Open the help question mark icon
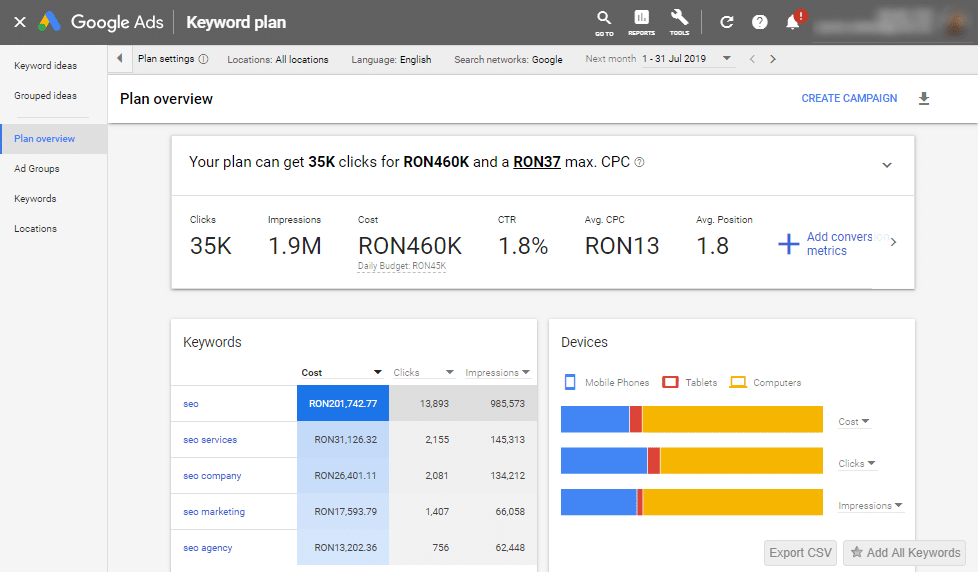The height and width of the screenshot is (572, 978). coord(759,22)
